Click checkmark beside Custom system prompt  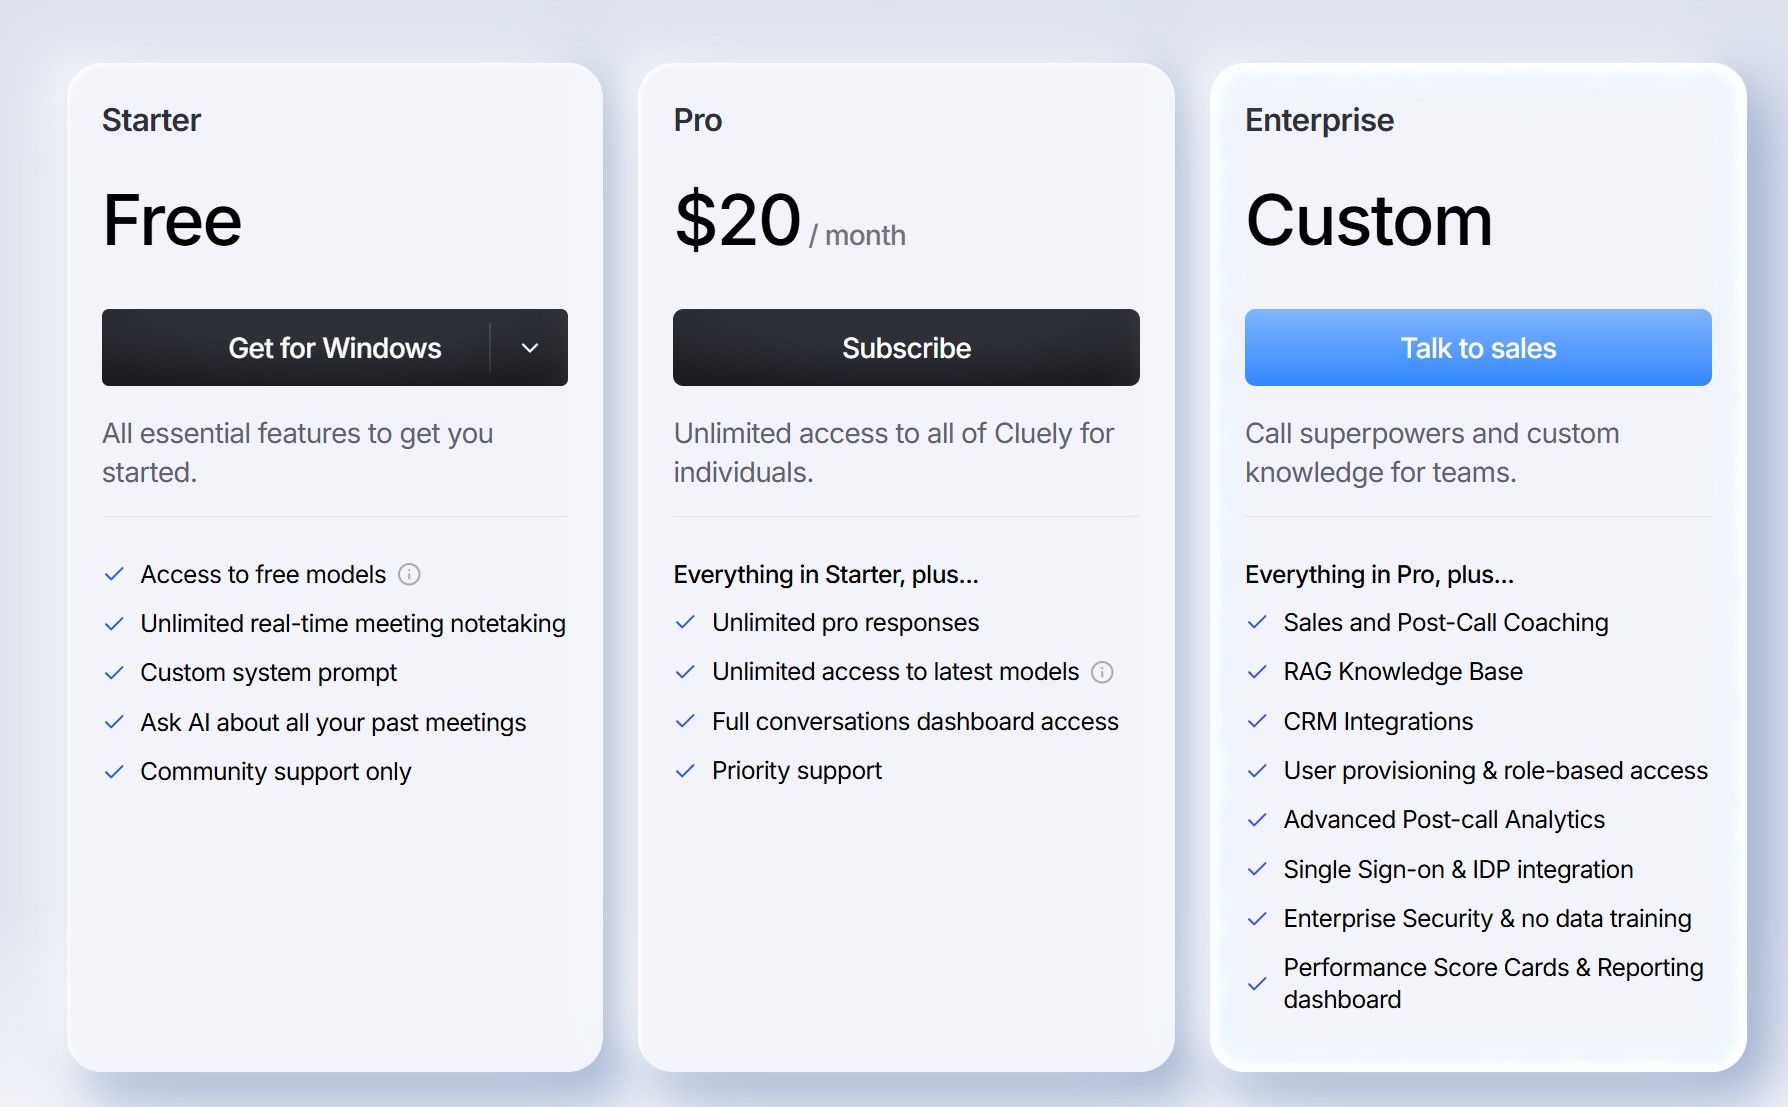click(114, 673)
